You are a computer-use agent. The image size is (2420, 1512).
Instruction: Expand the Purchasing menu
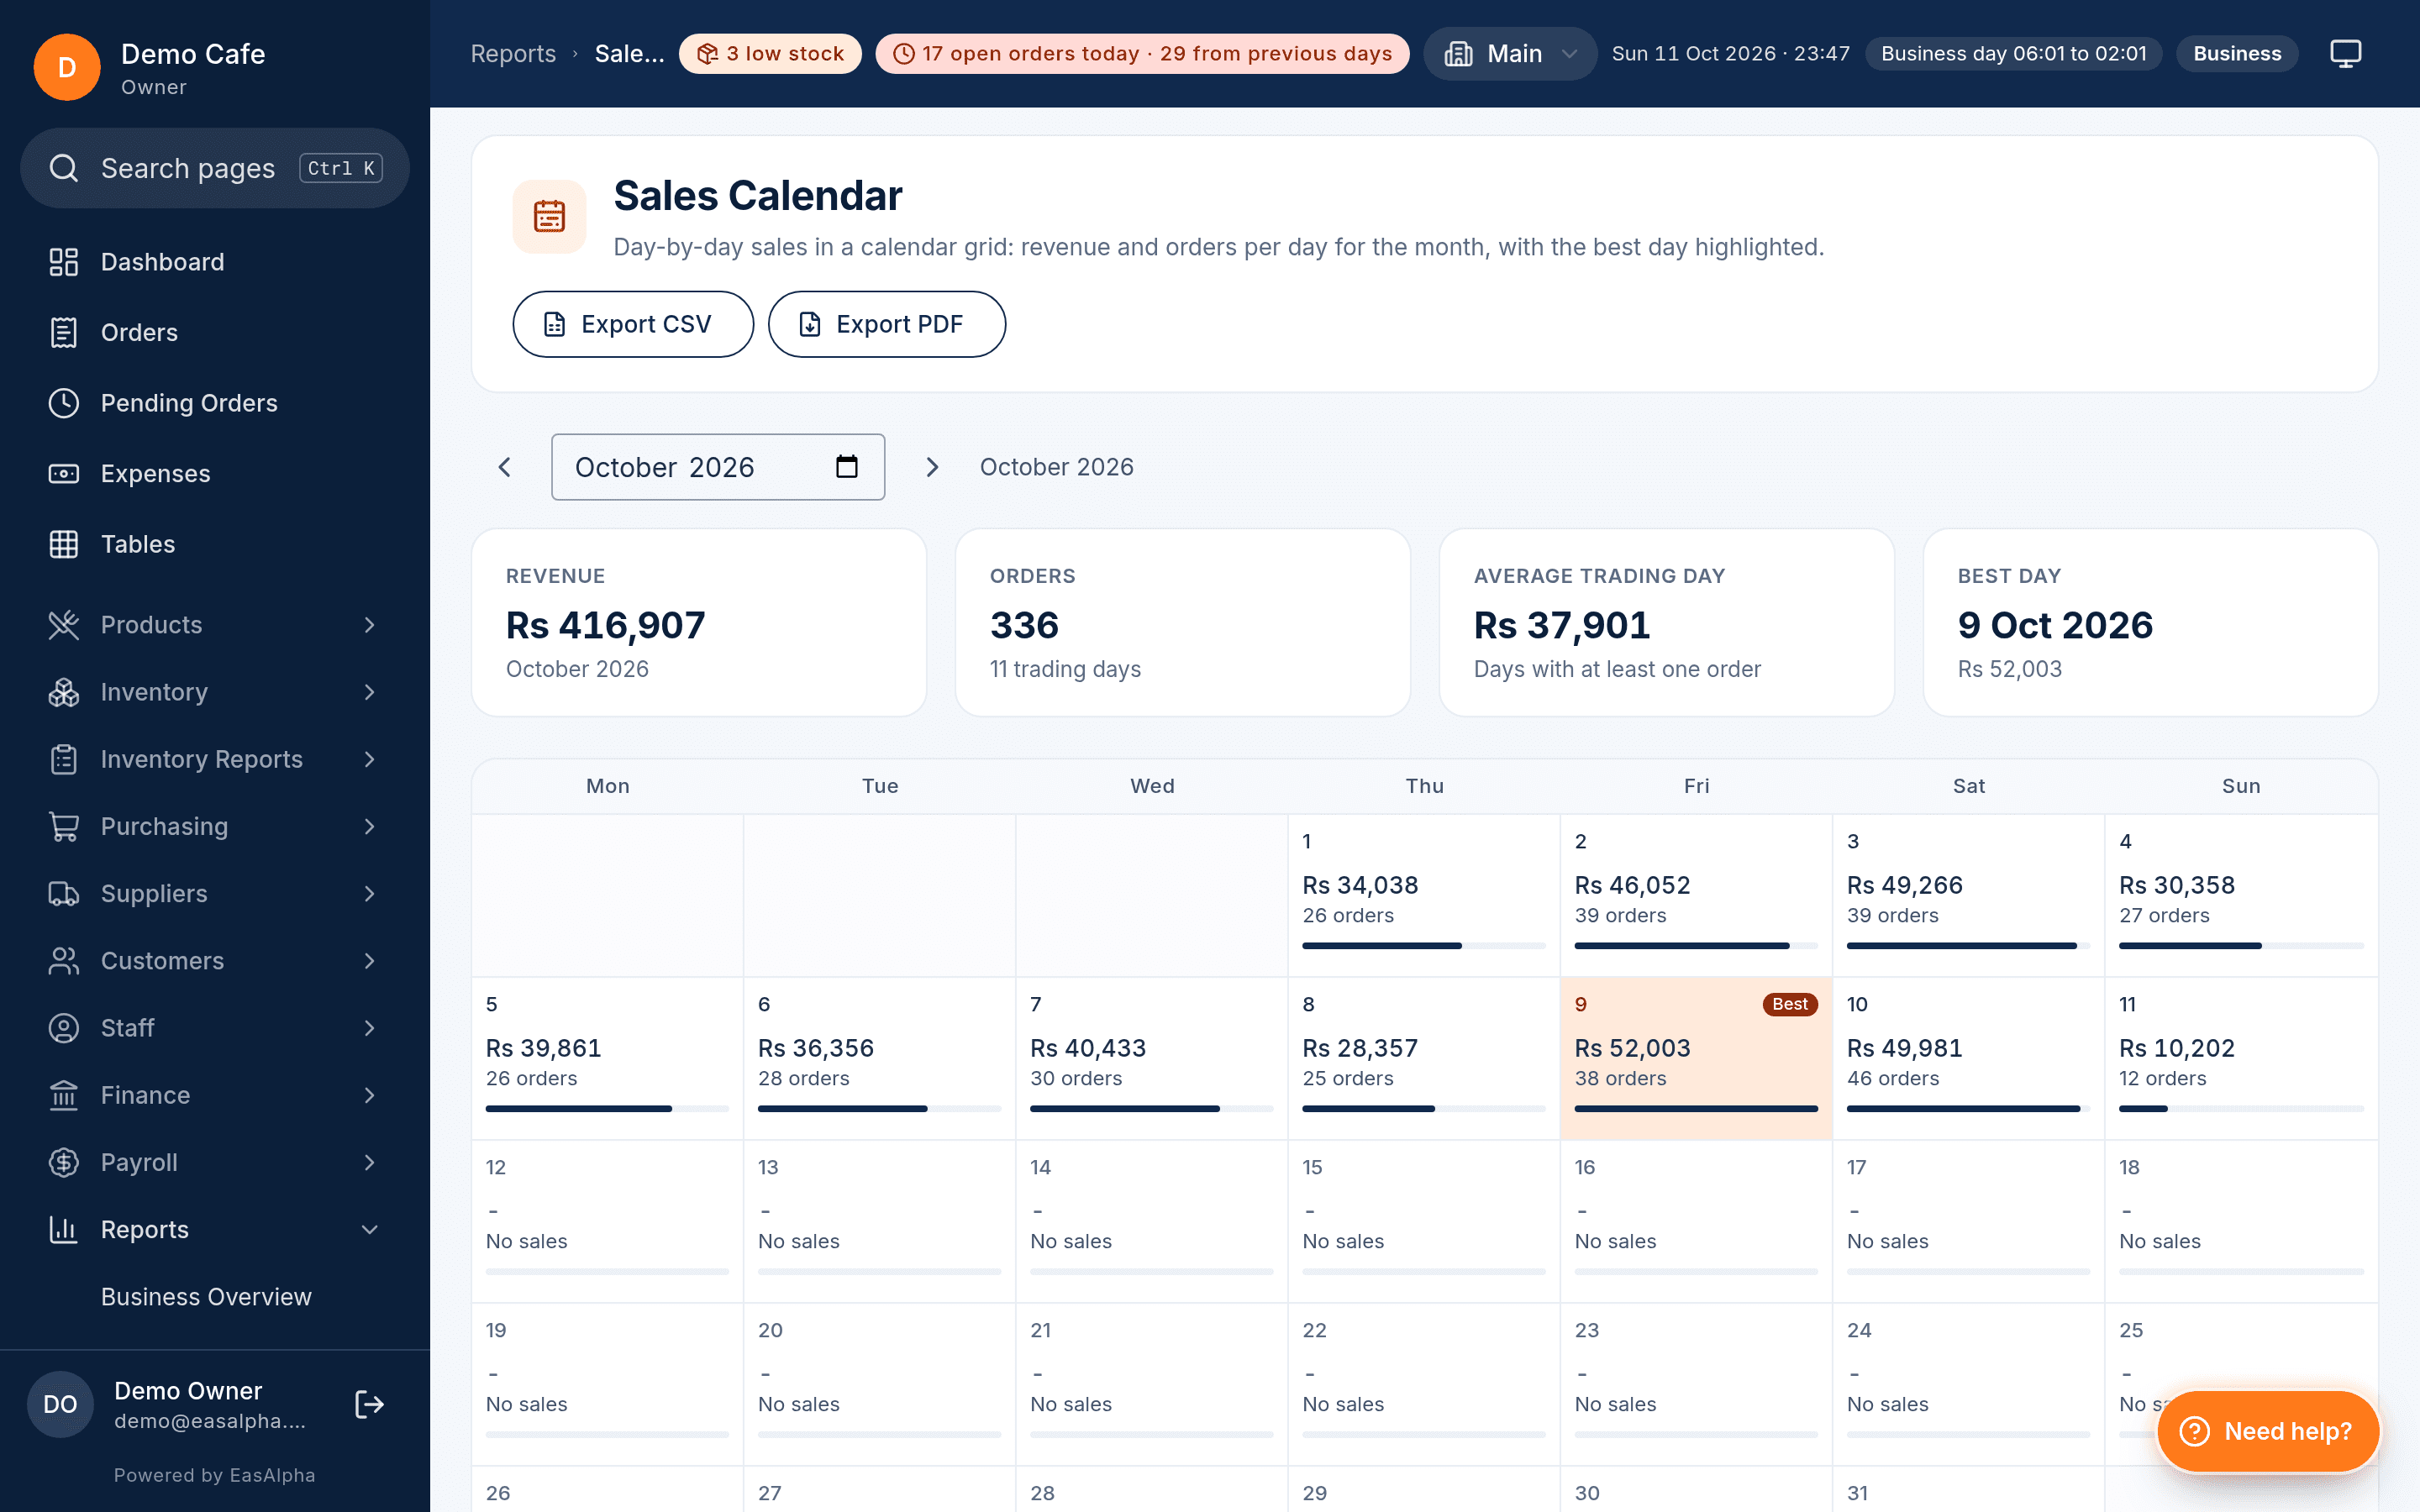[x=215, y=826]
